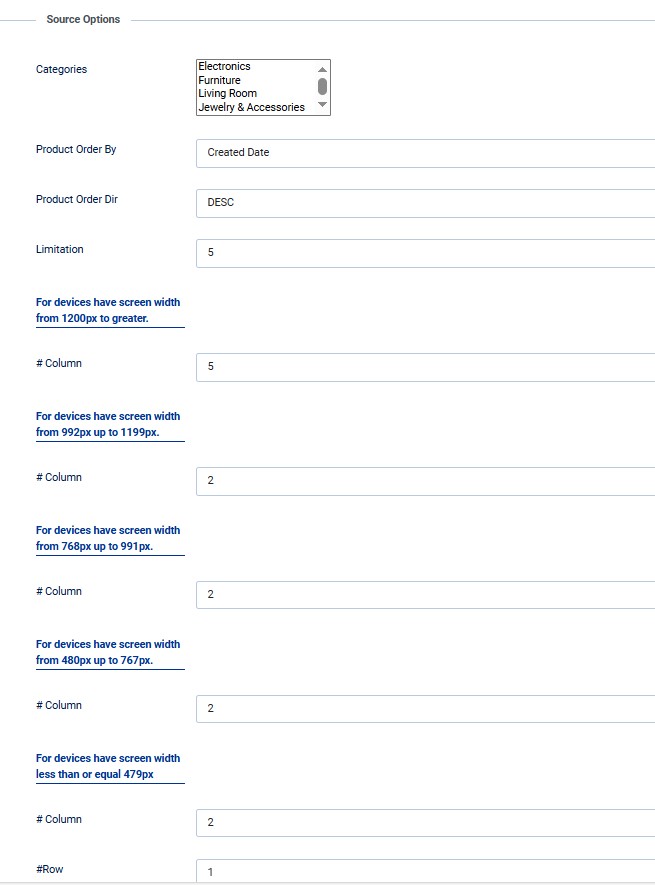This screenshot has width=655, height=885.
Task: Select Electronics in the Categories list
Action: 224,67
